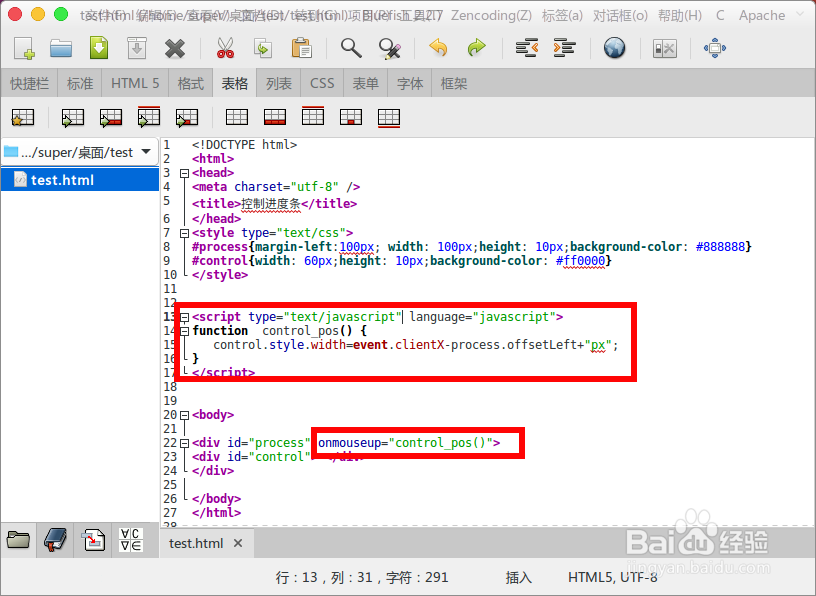
Task: Preview page in browser globe icon
Action: point(615,48)
